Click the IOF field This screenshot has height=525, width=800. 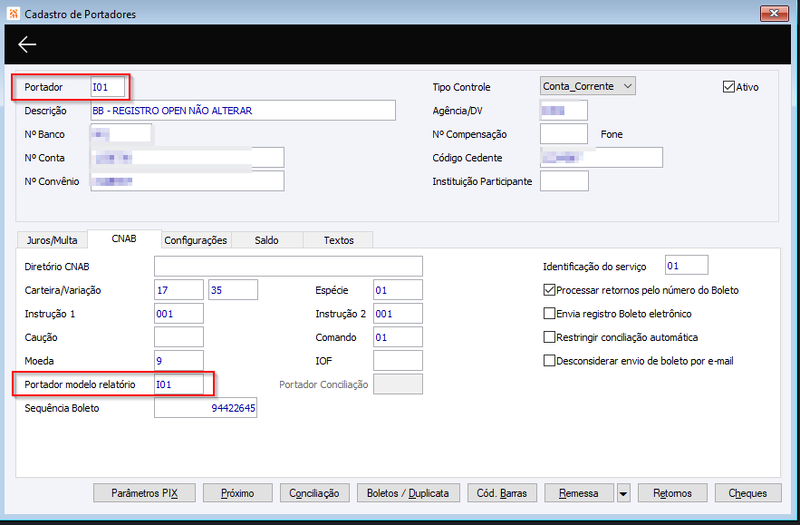(398, 361)
